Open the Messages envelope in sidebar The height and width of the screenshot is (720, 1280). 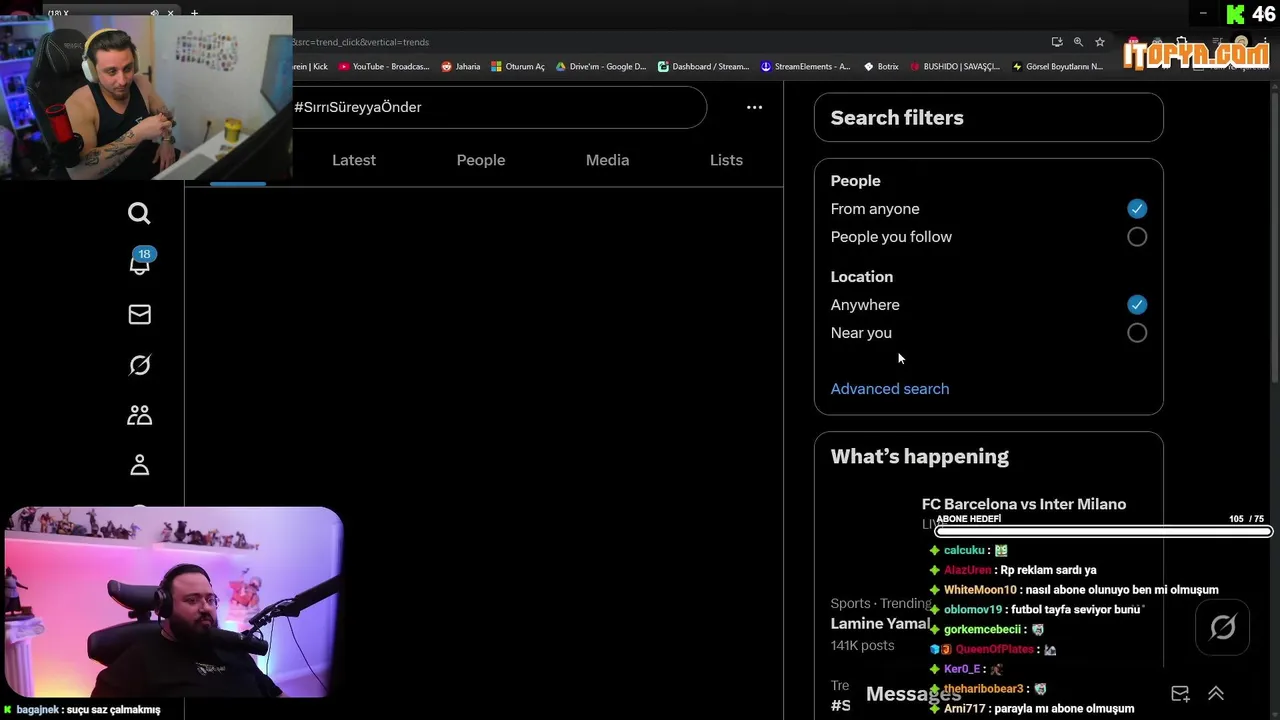point(139,315)
